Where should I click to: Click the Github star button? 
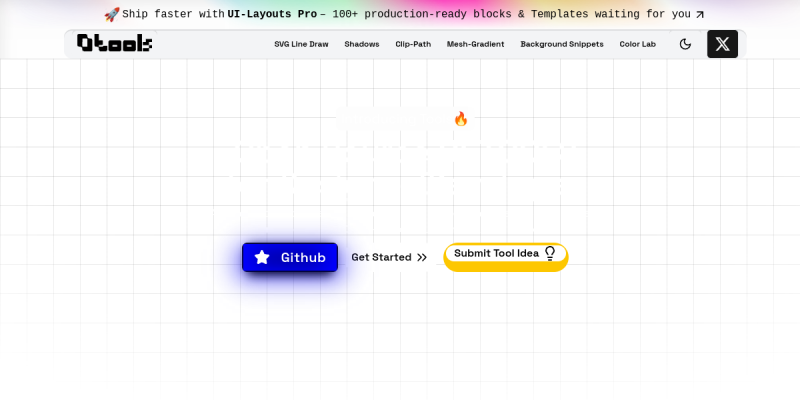click(290, 257)
